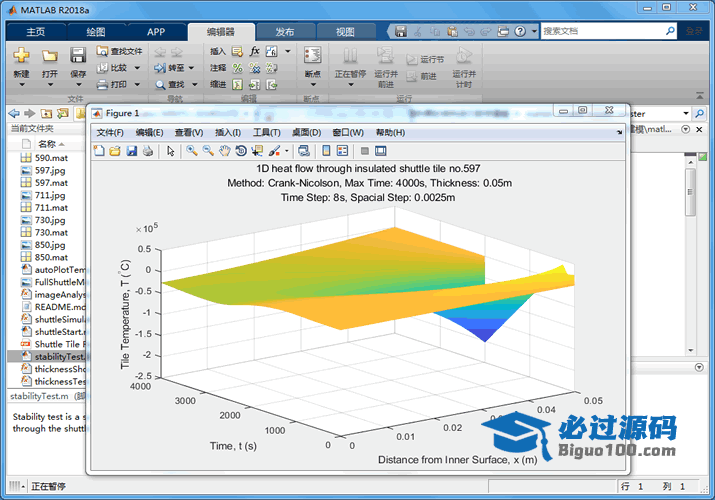This screenshot has width=715, height=500.
Task: Open the dropdown arrow under 断点
Action: click(x=313, y=85)
